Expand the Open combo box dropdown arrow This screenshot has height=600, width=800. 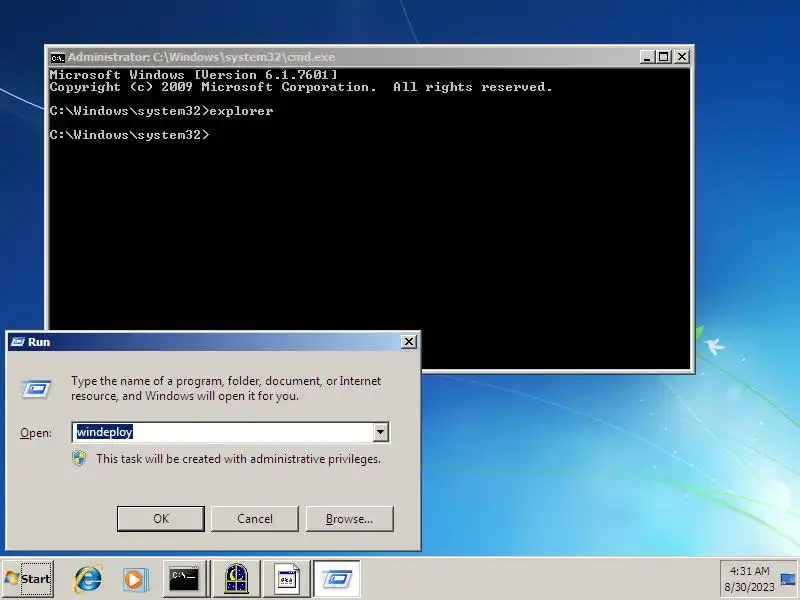380,432
